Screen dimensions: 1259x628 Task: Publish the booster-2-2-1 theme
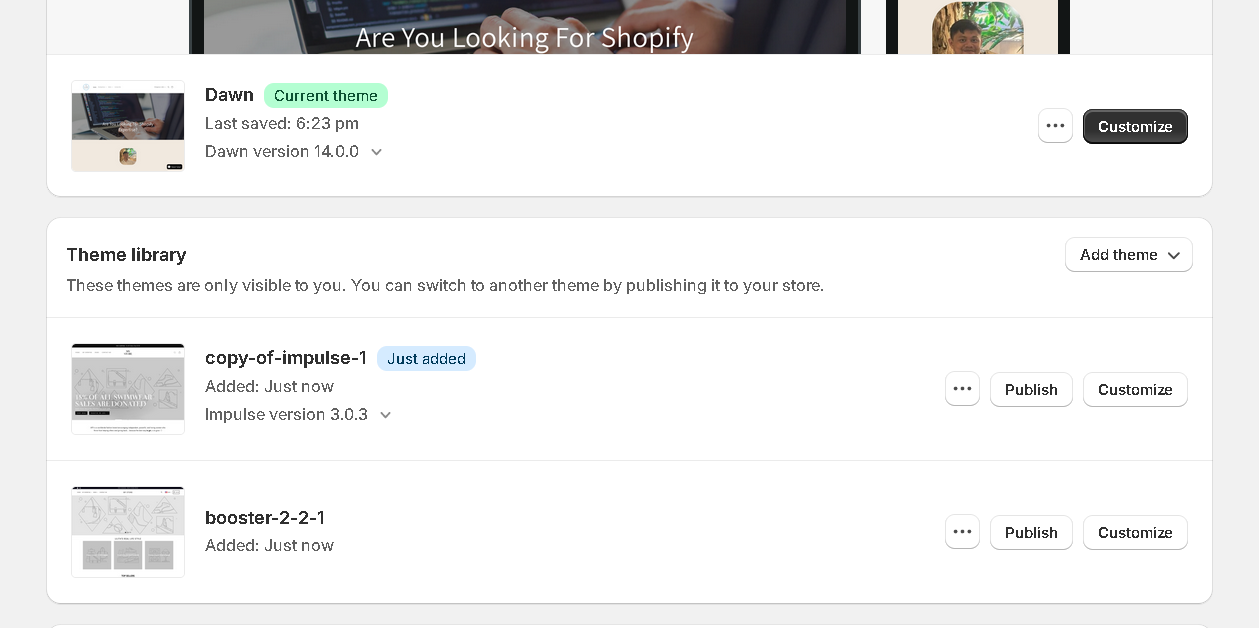1030,533
